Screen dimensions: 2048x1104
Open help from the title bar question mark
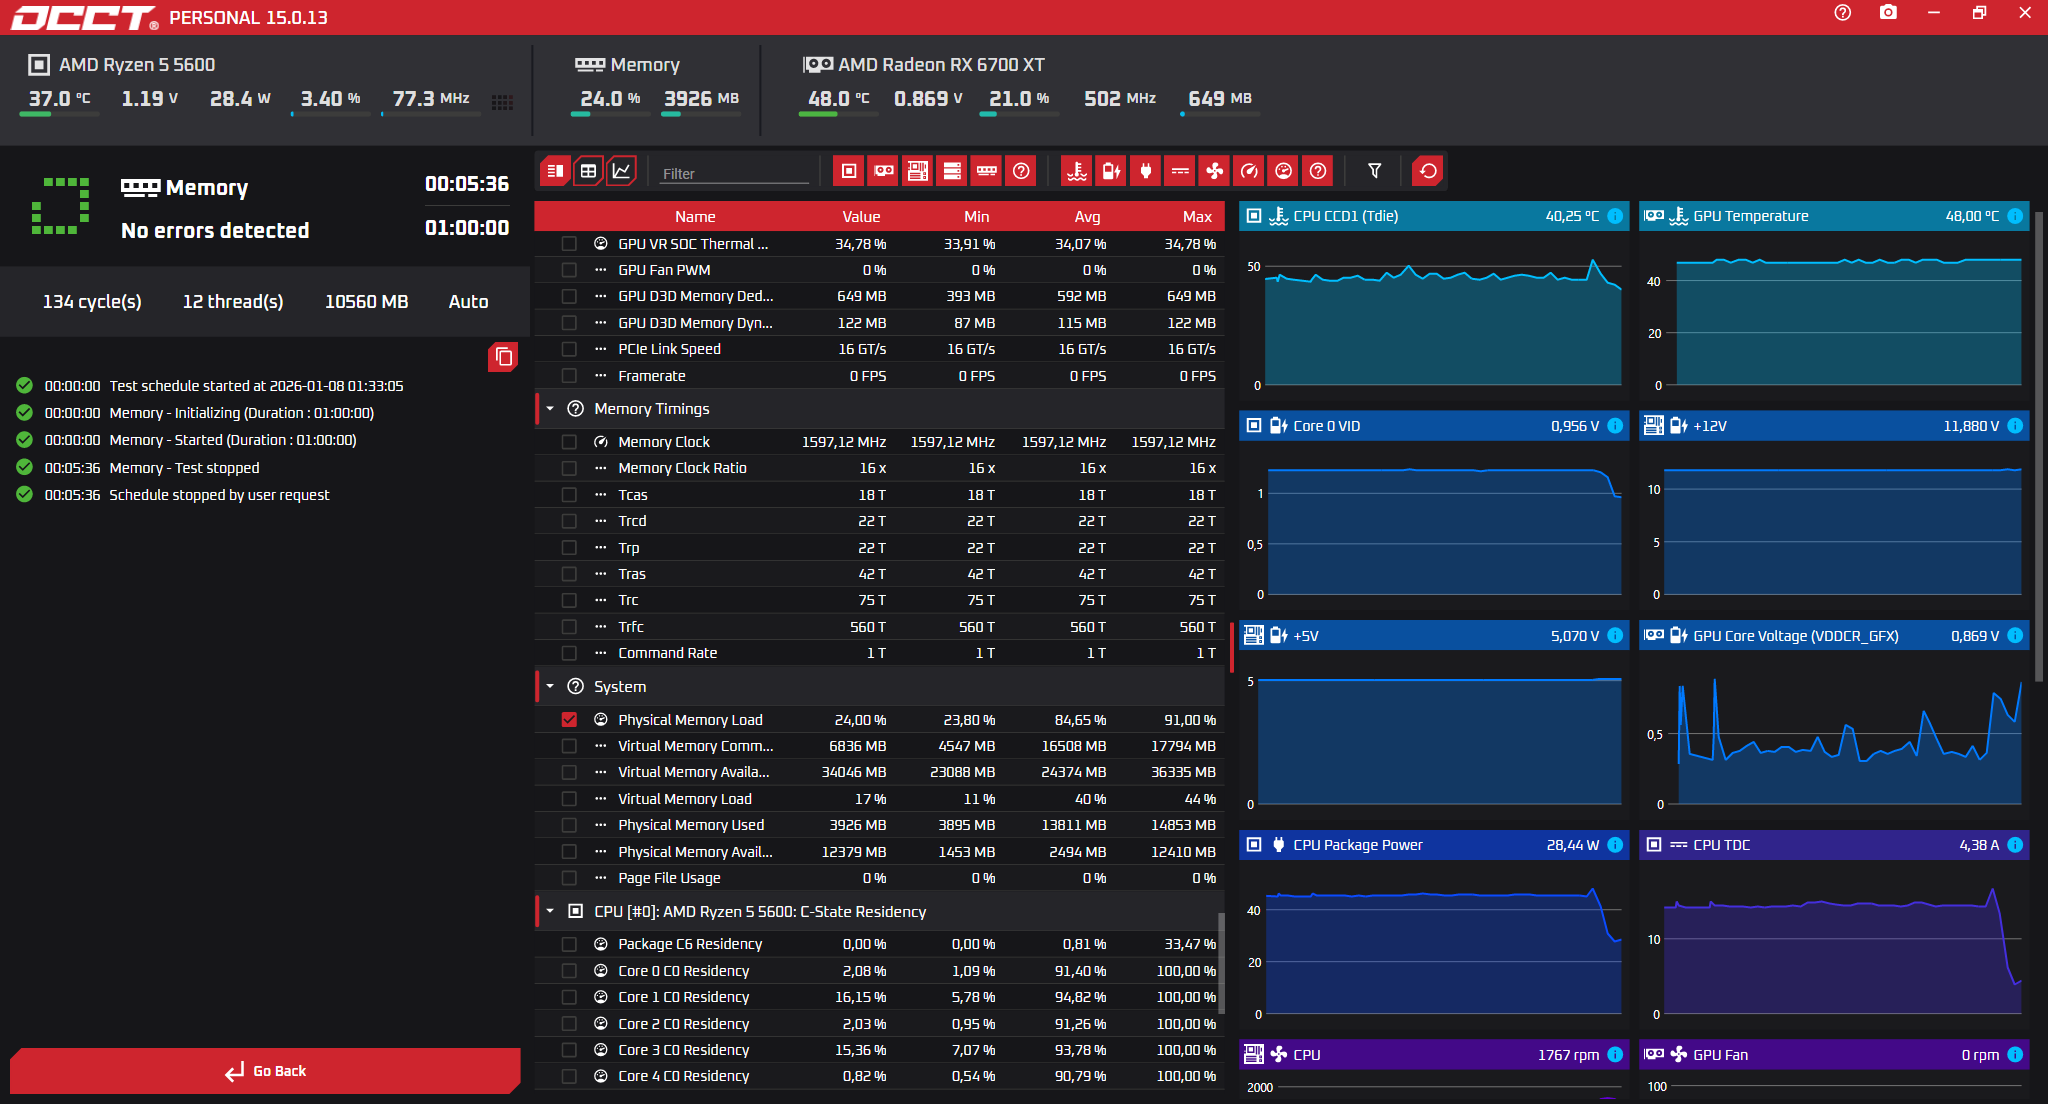[1843, 13]
